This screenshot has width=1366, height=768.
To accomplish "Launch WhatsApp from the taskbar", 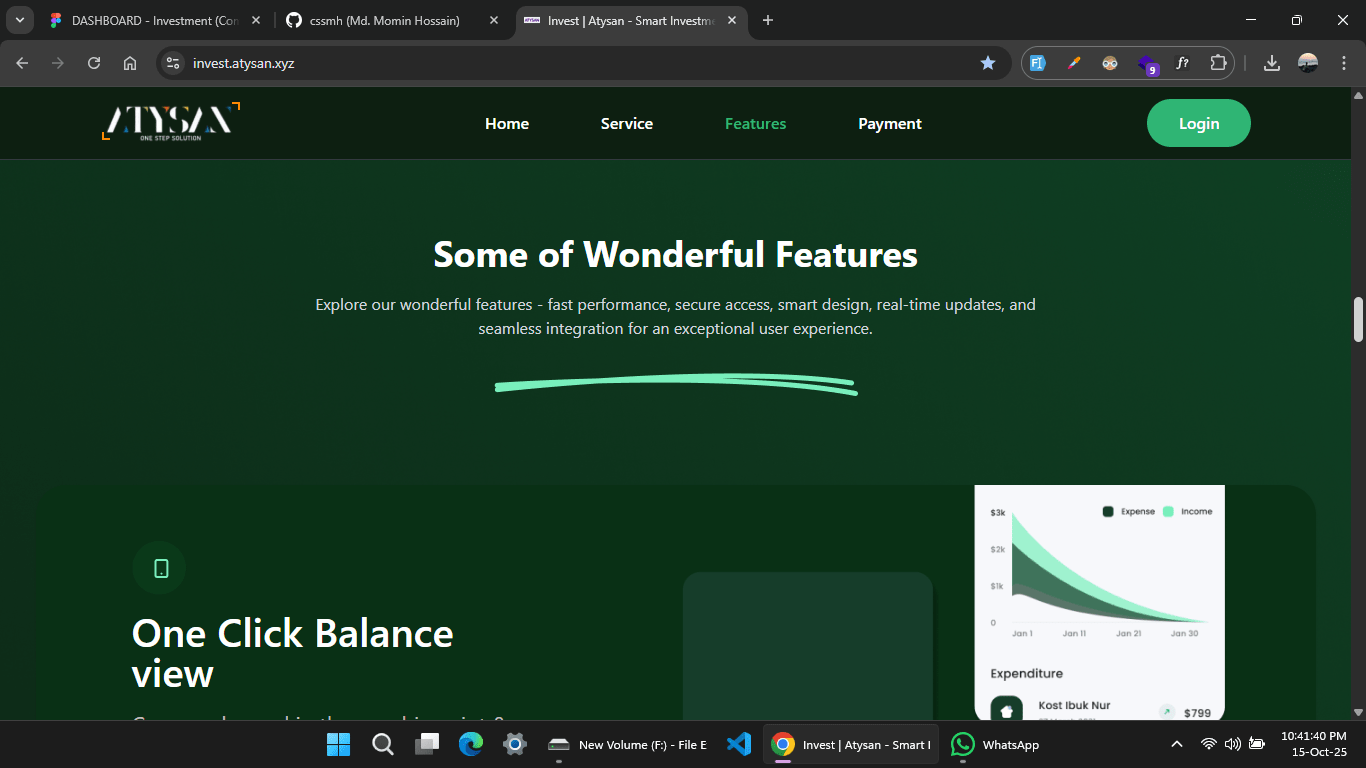I will (x=994, y=744).
